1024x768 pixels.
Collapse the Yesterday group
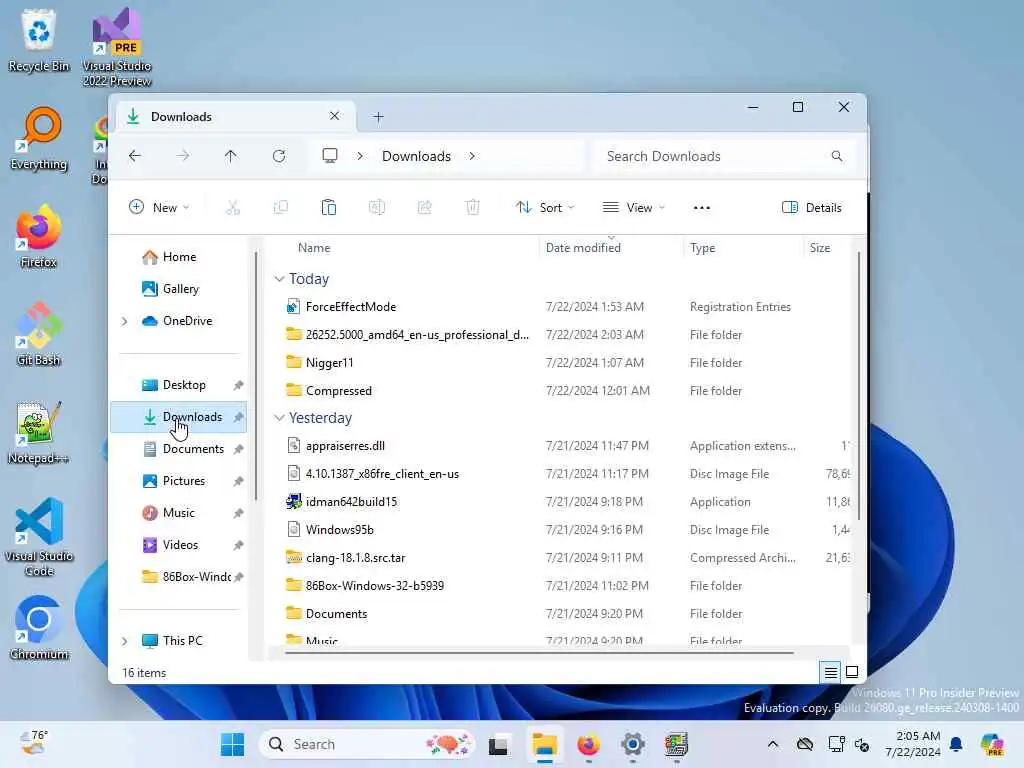coord(279,418)
